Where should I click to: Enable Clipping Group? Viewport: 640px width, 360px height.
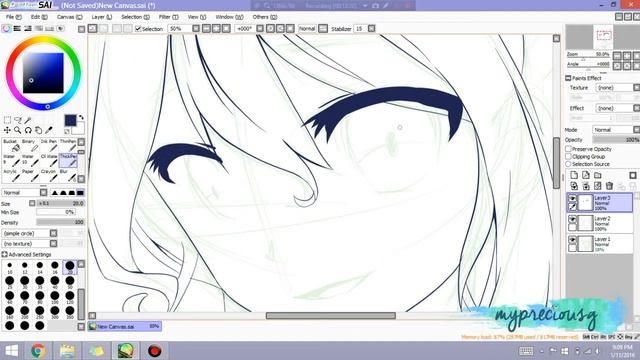tap(568, 156)
